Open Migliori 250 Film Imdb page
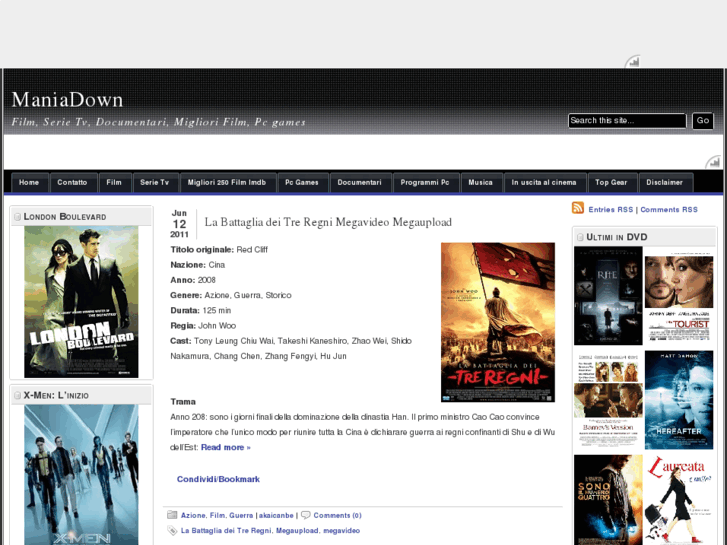 227,182
